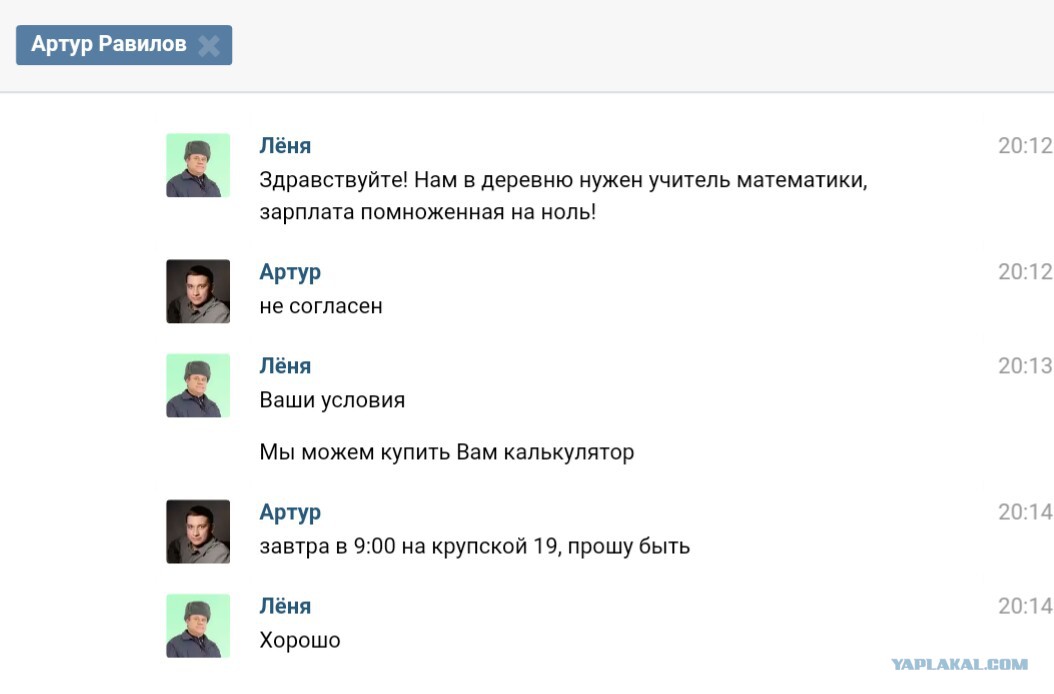Open Лёня's avatar next to 'Хорошо'
Image resolution: width=1054 pixels, height=694 pixels.
click(198, 625)
